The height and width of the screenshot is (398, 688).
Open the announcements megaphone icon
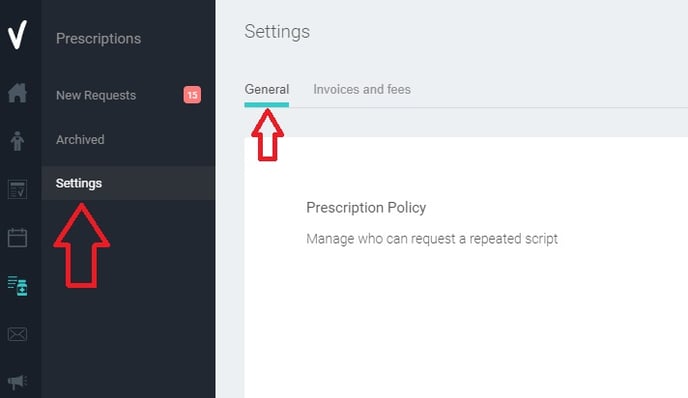[x=17, y=382]
